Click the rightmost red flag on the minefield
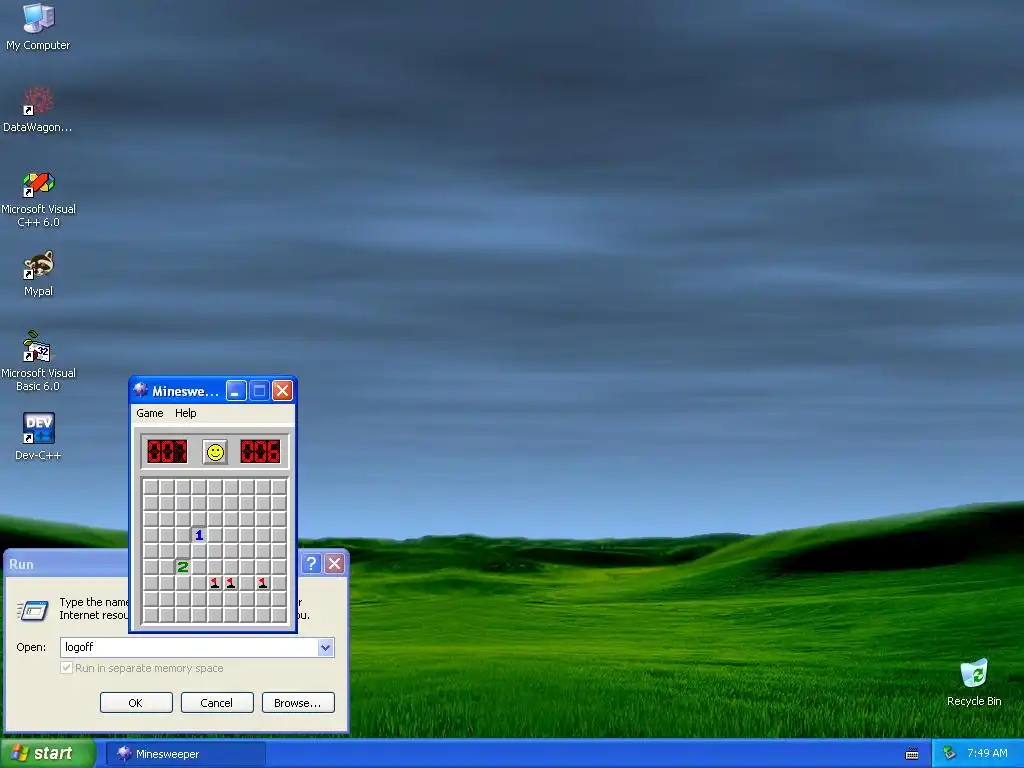Viewport: 1024px width, 768px height. [263, 583]
